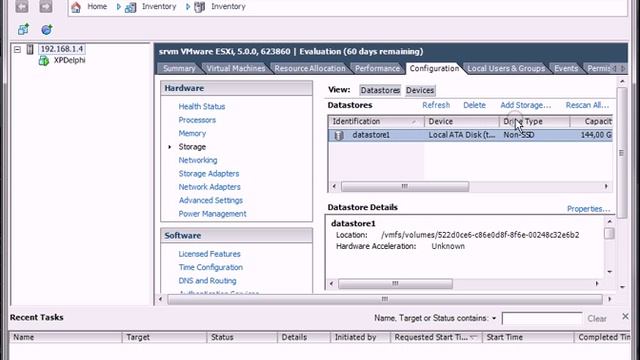The height and width of the screenshot is (360, 640).
Task: Open DNS and Routing
Action: point(207,281)
